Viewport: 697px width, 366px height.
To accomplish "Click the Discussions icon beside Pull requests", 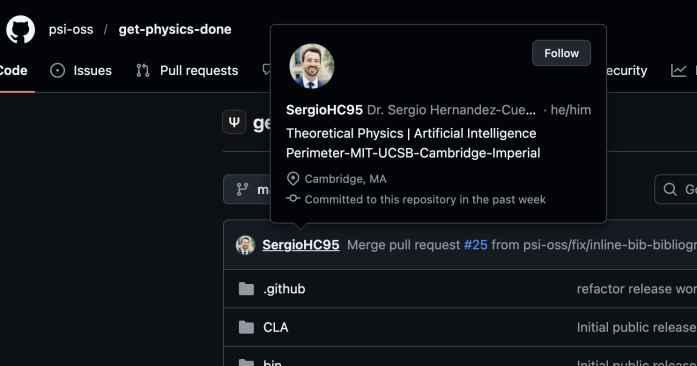I will click(x=266, y=69).
